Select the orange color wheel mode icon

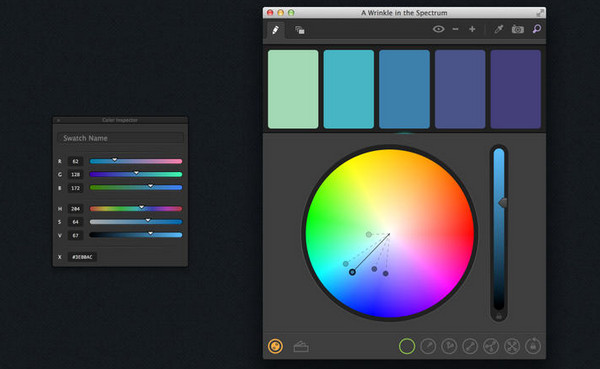(275, 346)
